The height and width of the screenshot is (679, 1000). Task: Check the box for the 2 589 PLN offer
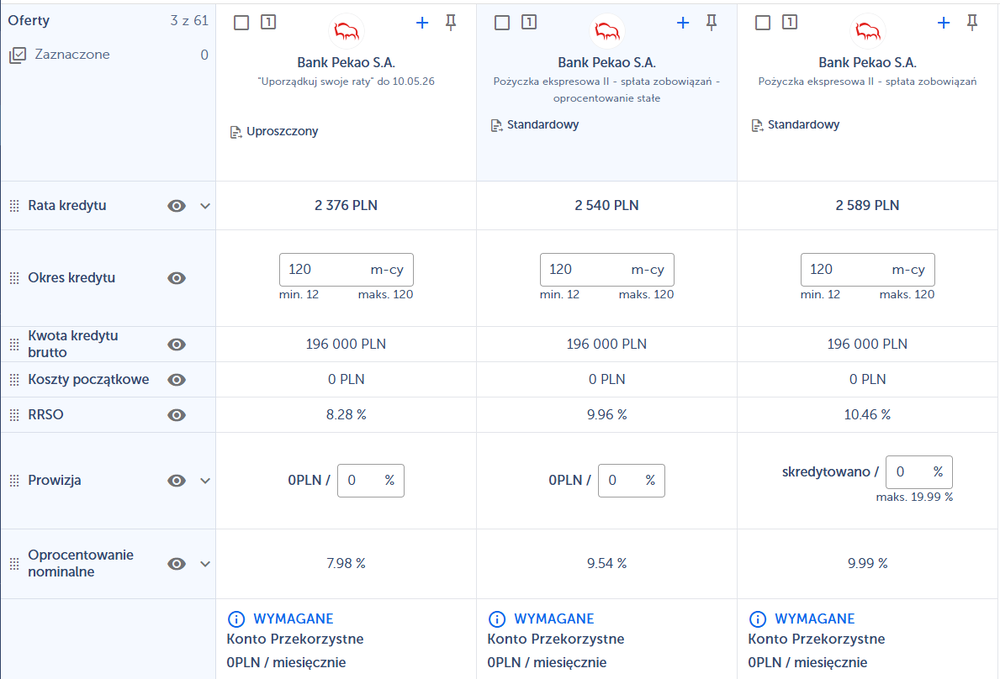coord(763,23)
